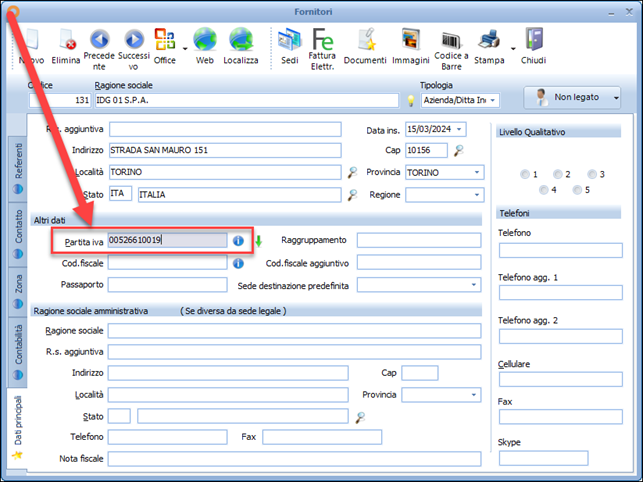This screenshot has height=482, width=643.
Task: Select Livello Qualitativo radio 5
Action: (x=577, y=190)
